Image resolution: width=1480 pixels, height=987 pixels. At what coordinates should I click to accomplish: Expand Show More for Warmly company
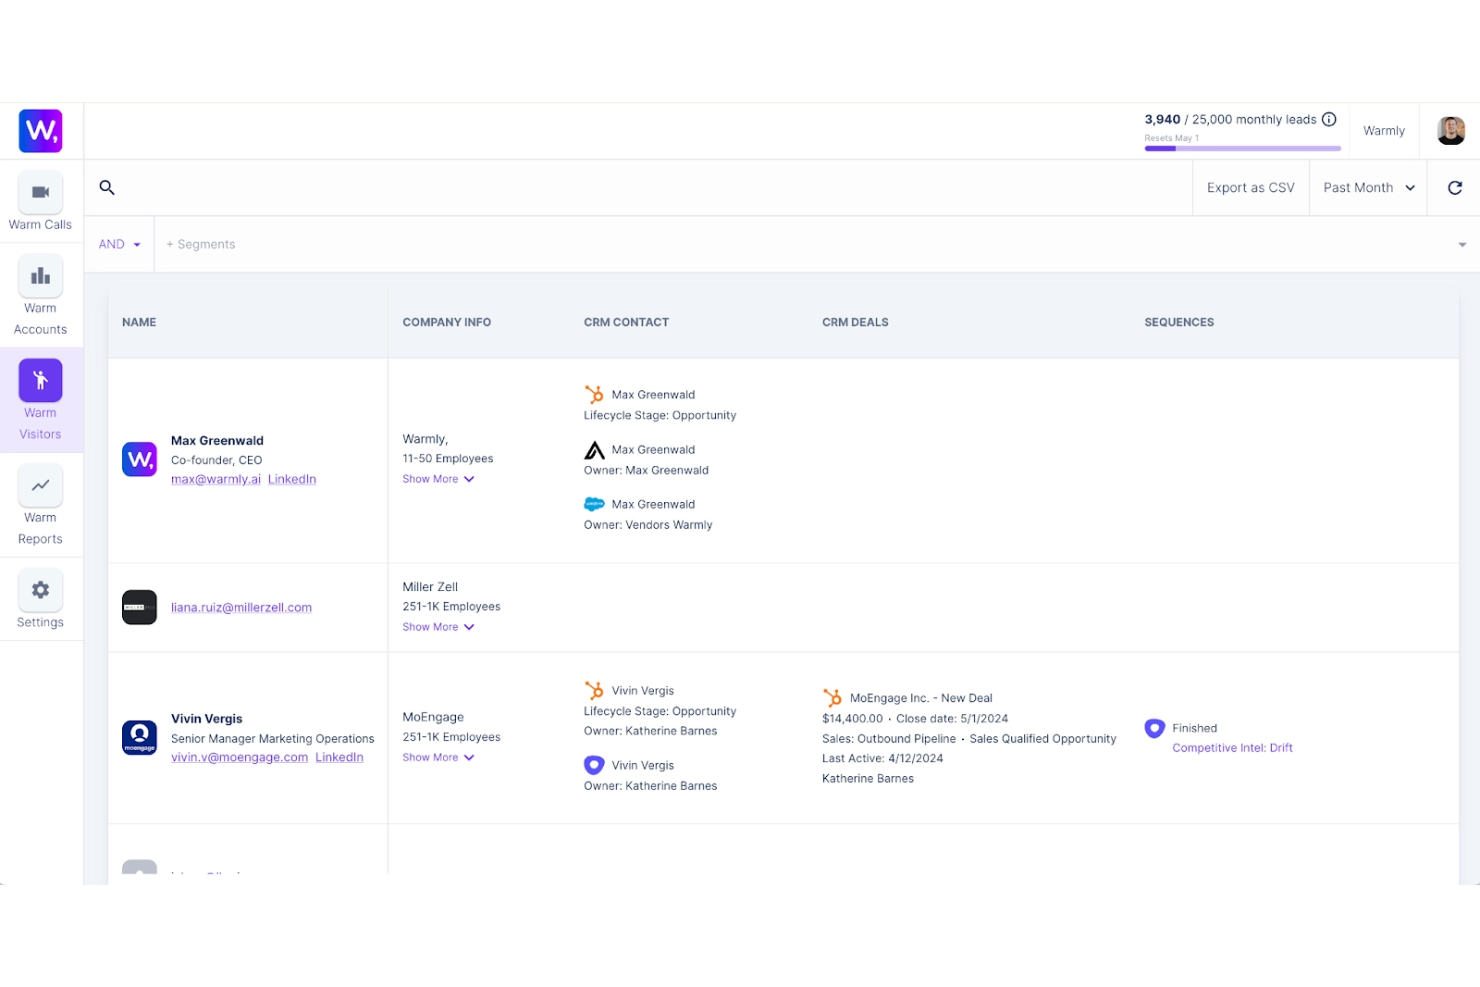coord(438,479)
